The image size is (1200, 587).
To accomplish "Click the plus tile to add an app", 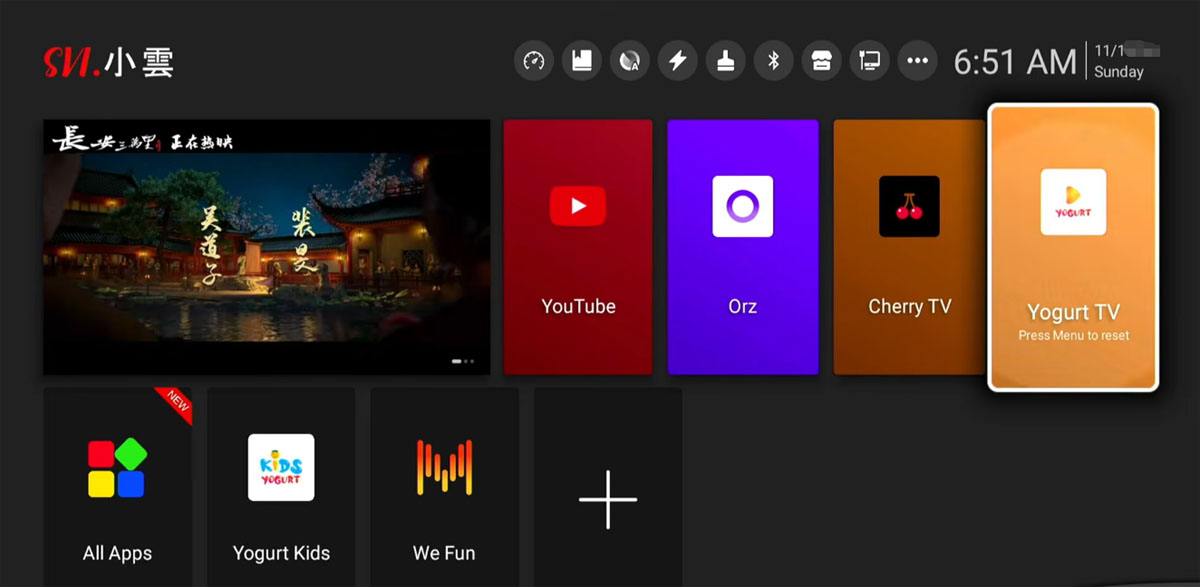I will coord(608,487).
